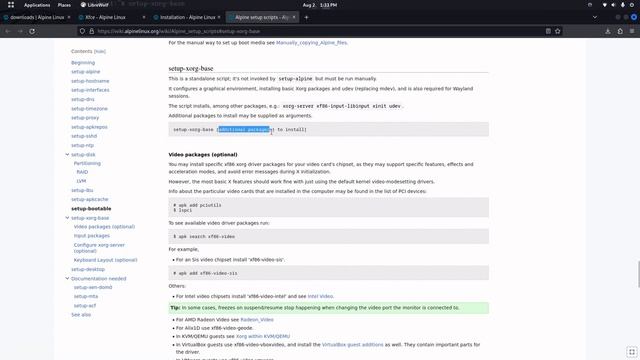Click the network status icon
The image size is (640, 360).
pyautogui.click(x=604, y=5)
